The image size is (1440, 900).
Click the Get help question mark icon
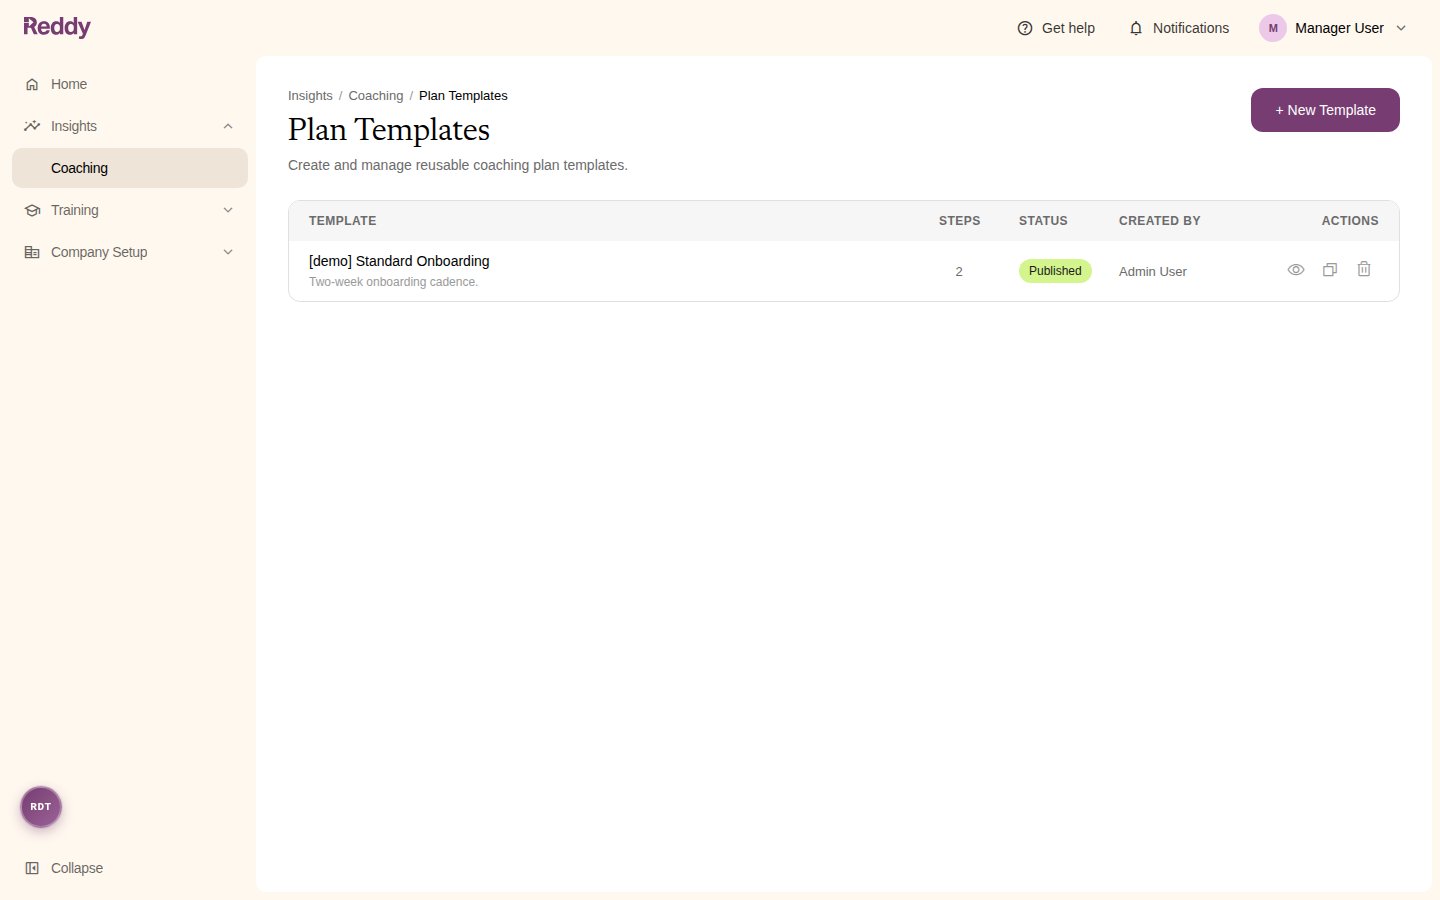click(x=1025, y=28)
